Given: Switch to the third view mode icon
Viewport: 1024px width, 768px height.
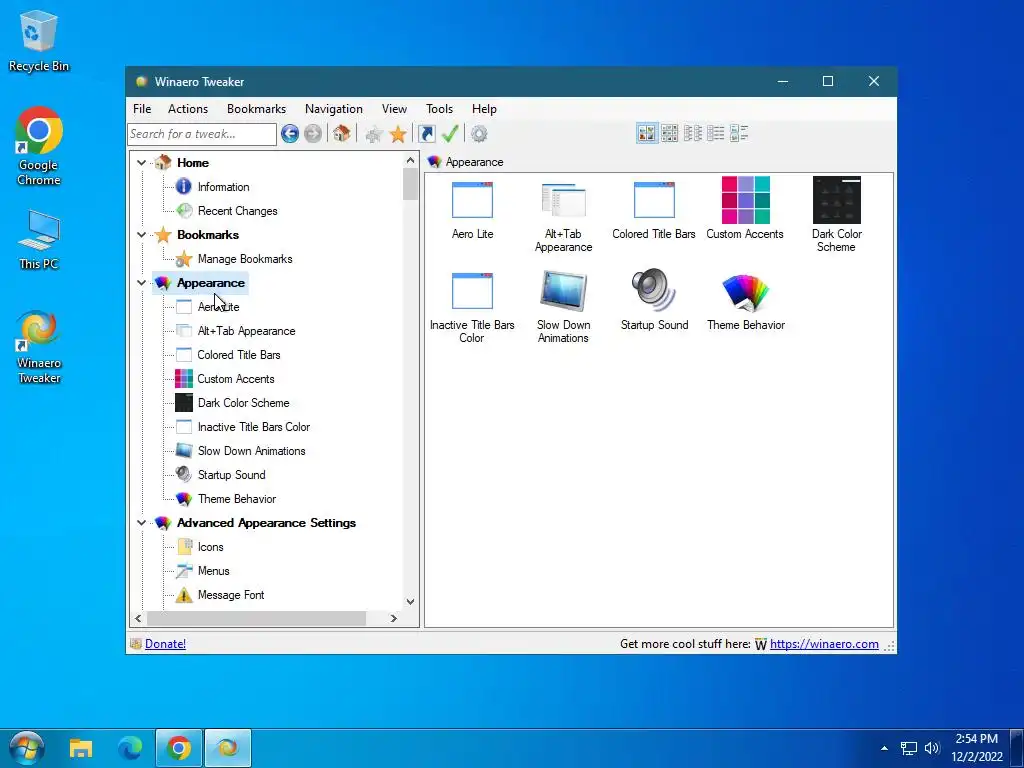Looking at the screenshot, I should (x=693, y=133).
